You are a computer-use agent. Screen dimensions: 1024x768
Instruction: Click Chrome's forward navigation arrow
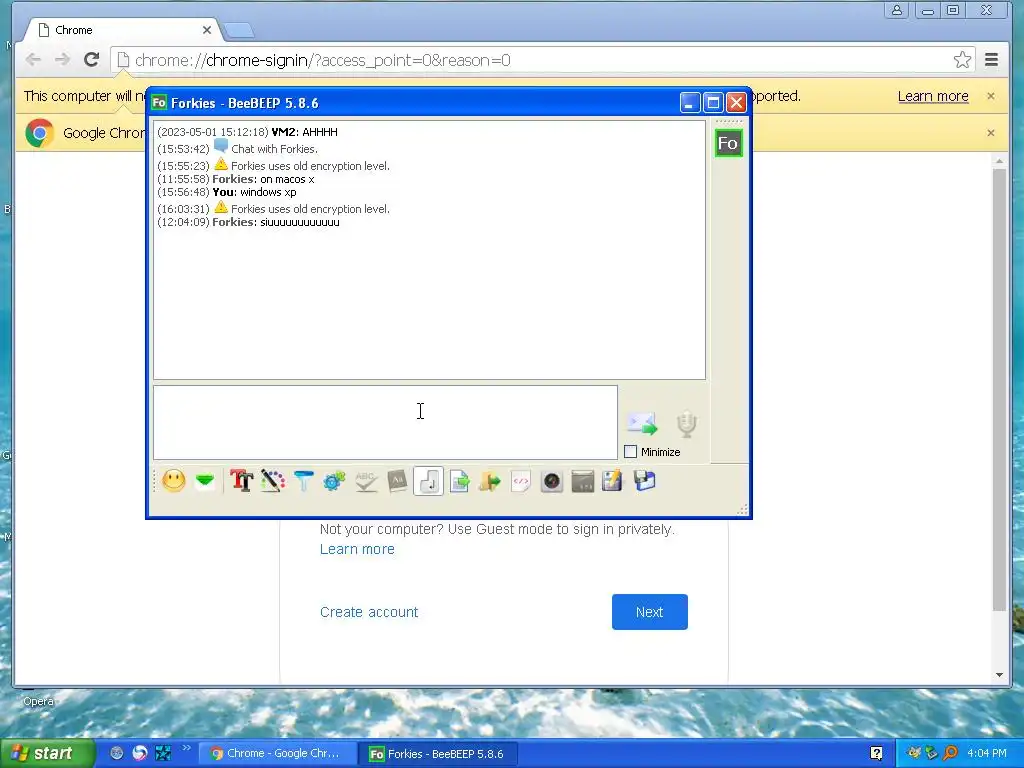pos(62,60)
